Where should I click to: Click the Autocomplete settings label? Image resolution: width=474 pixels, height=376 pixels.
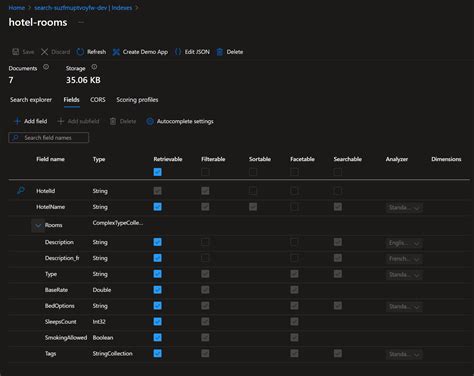185,121
